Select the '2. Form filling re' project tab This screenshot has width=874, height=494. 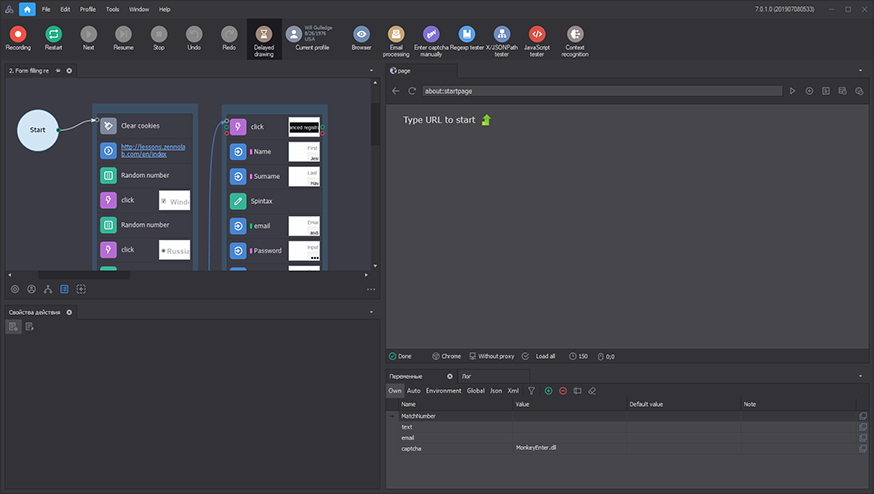(x=29, y=71)
